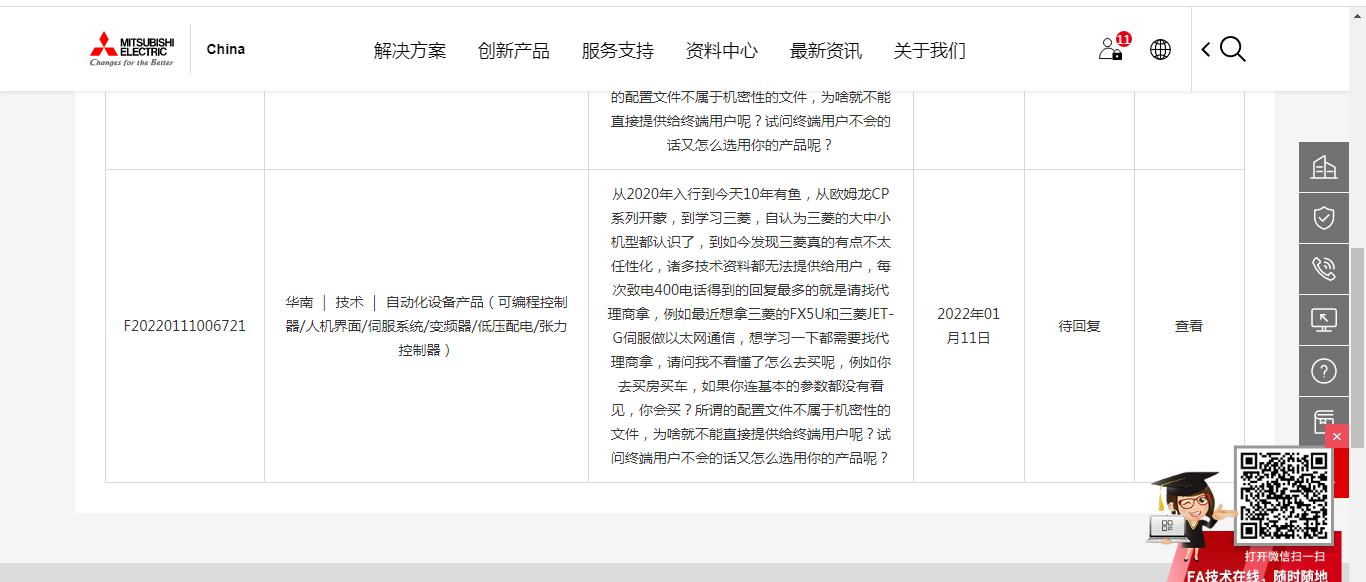The height and width of the screenshot is (582, 1366).
Task: Open the 创新产品 menu
Action: tap(514, 51)
